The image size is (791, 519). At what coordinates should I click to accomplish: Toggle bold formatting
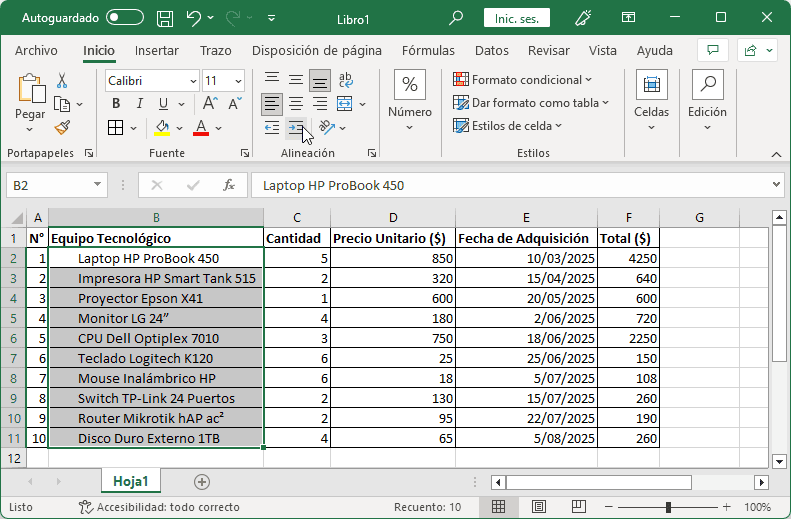click(116, 103)
